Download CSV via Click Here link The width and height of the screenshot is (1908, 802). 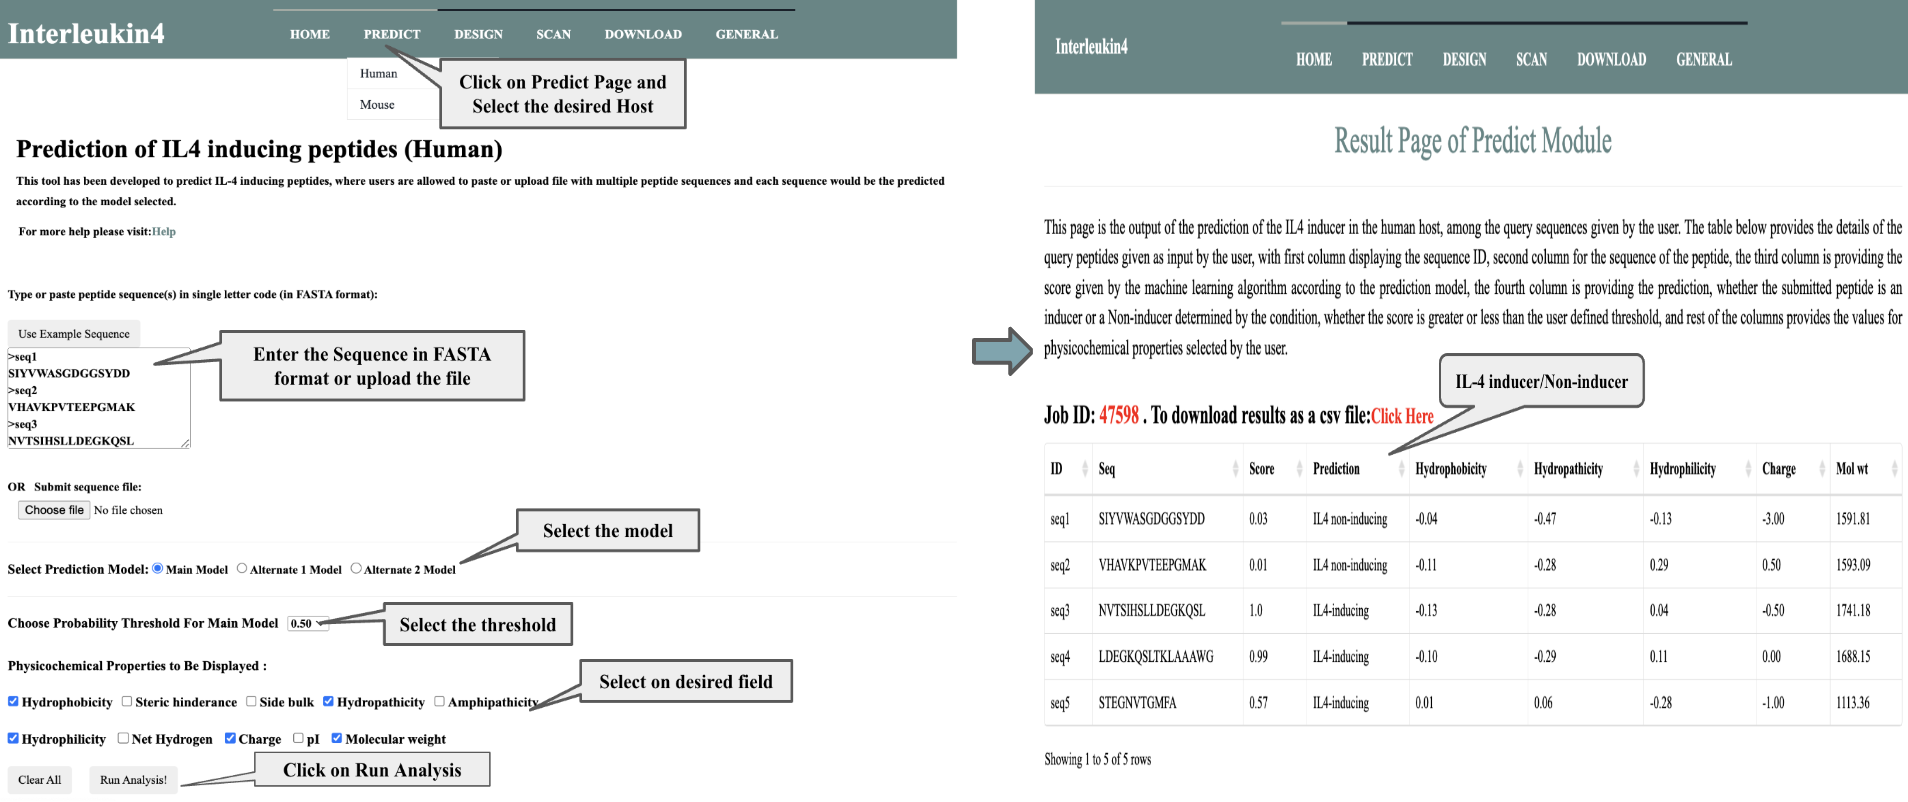click(x=1402, y=416)
